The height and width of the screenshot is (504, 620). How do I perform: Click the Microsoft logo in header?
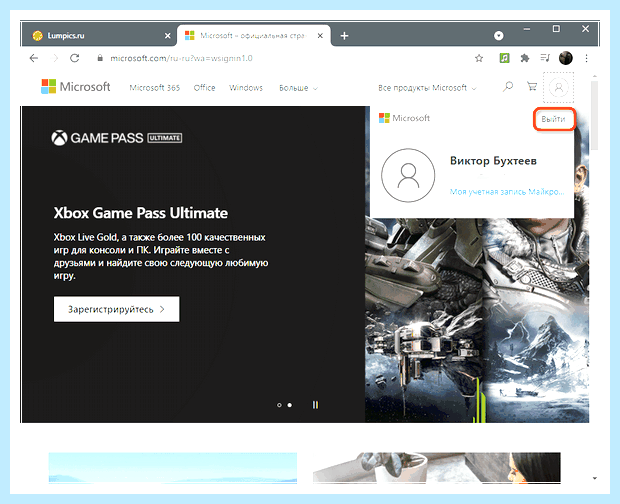coord(76,86)
